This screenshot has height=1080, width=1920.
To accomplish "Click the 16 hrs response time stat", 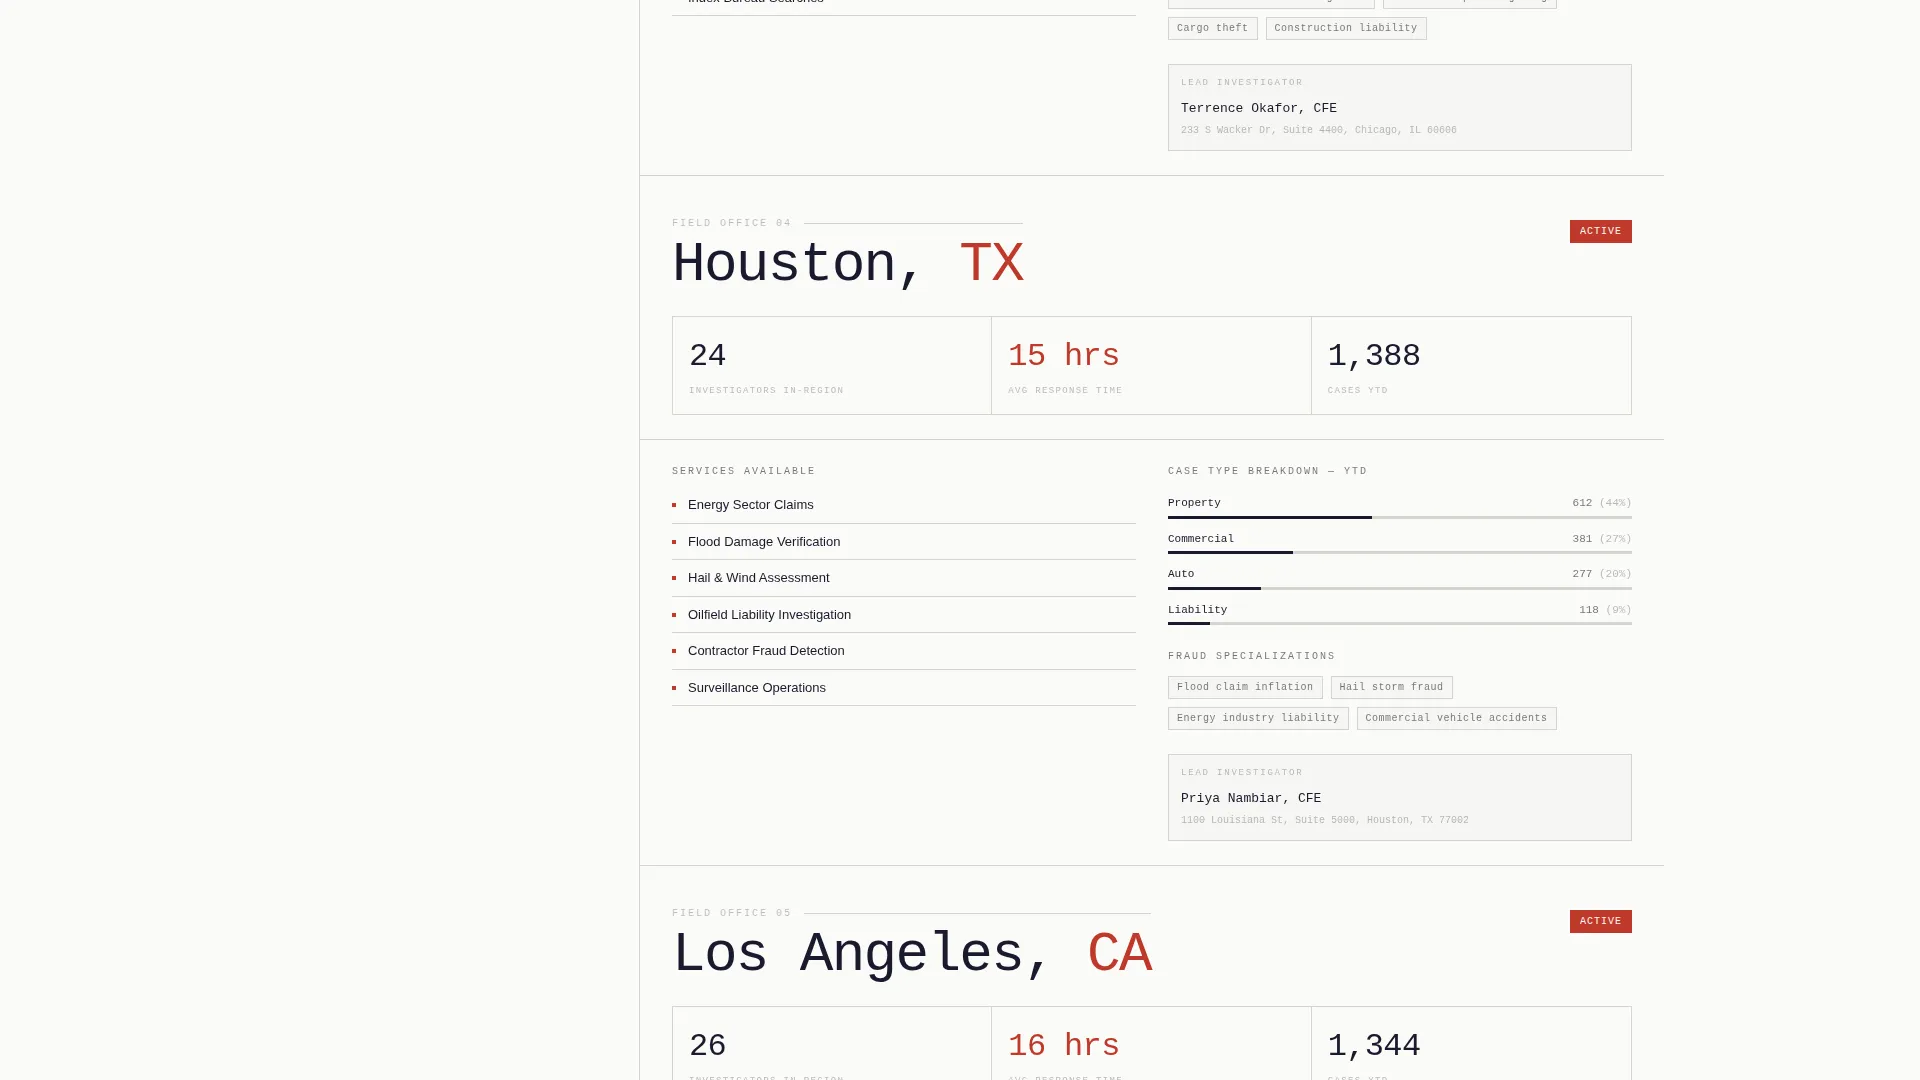I will [x=1151, y=1044].
